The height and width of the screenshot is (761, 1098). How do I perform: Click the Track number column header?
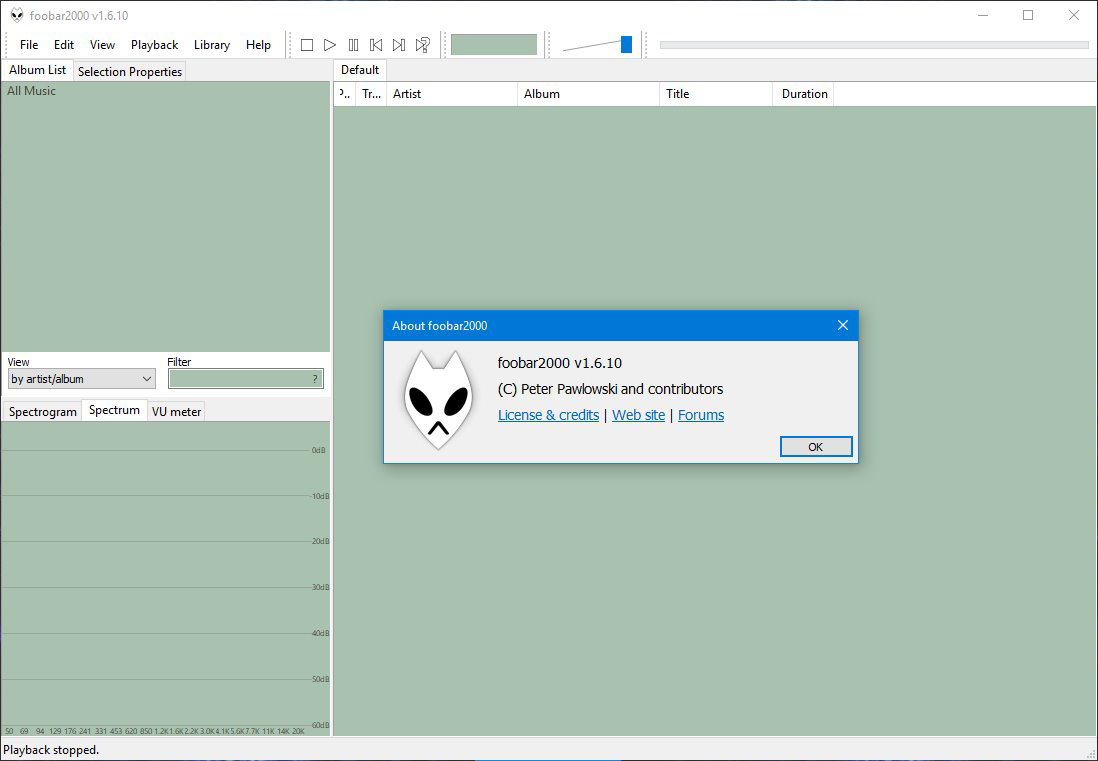(x=371, y=94)
